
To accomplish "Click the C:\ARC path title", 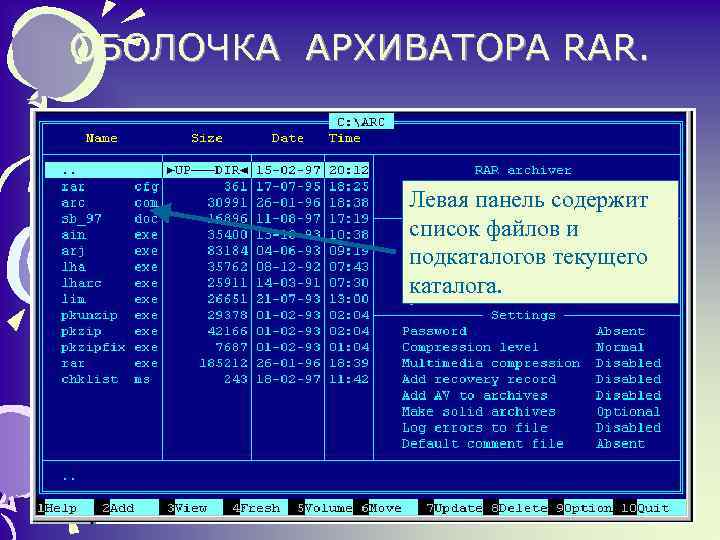I will point(361,122).
